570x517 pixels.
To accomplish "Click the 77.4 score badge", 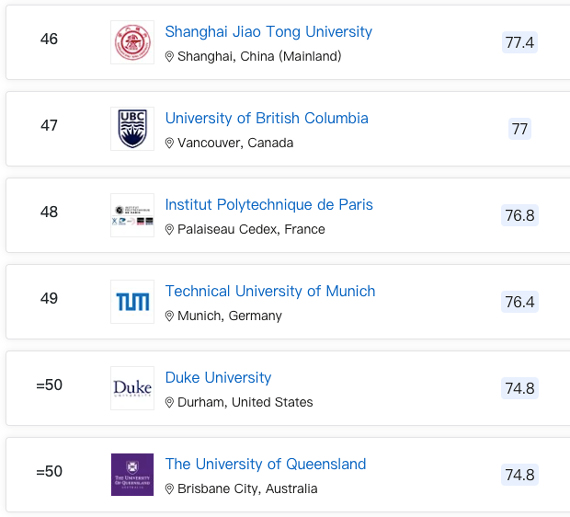I will pos(520,43).
